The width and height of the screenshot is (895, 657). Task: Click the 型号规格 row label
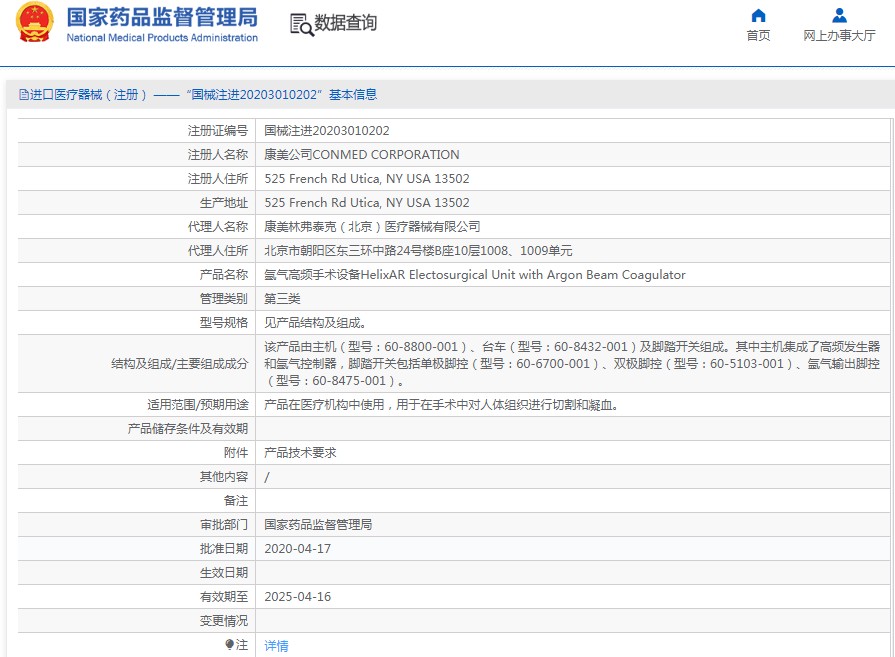click(224, 323)
